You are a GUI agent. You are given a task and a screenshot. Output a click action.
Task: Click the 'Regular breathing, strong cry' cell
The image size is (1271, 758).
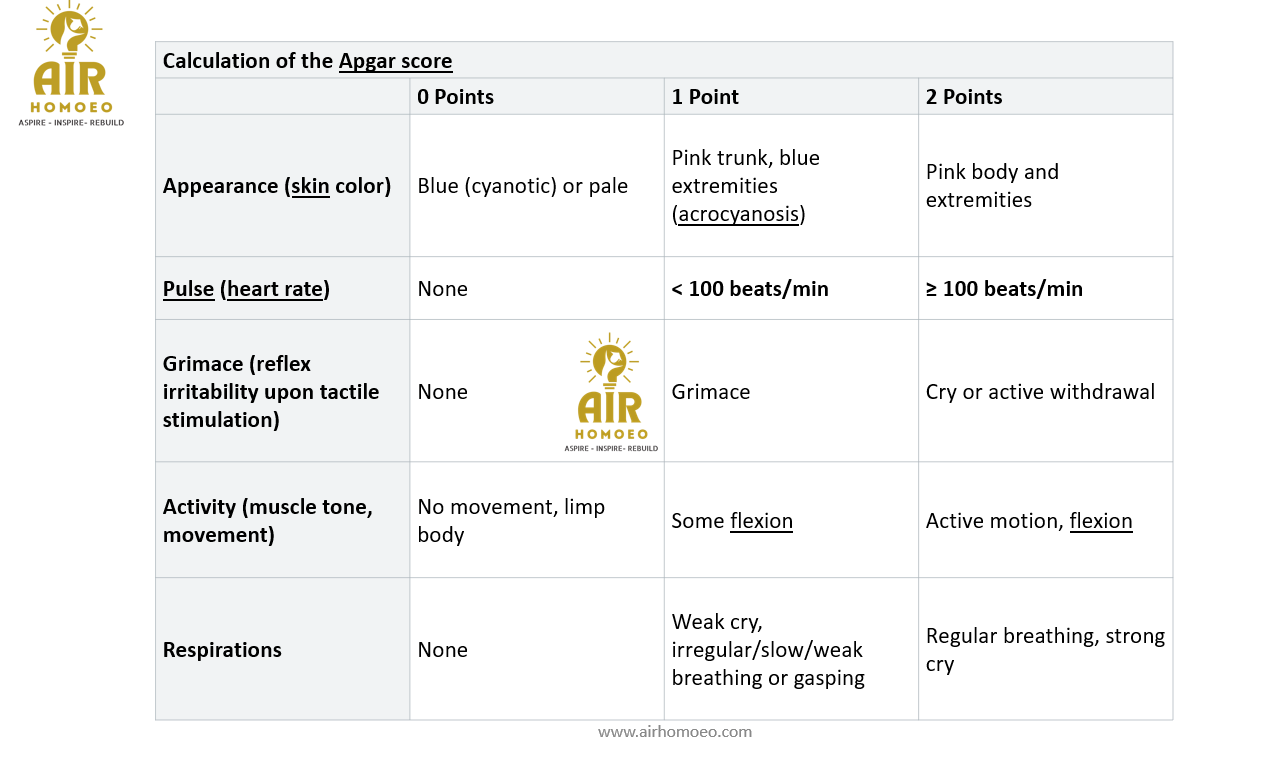pyautogui.click(x=1045, y=650)
